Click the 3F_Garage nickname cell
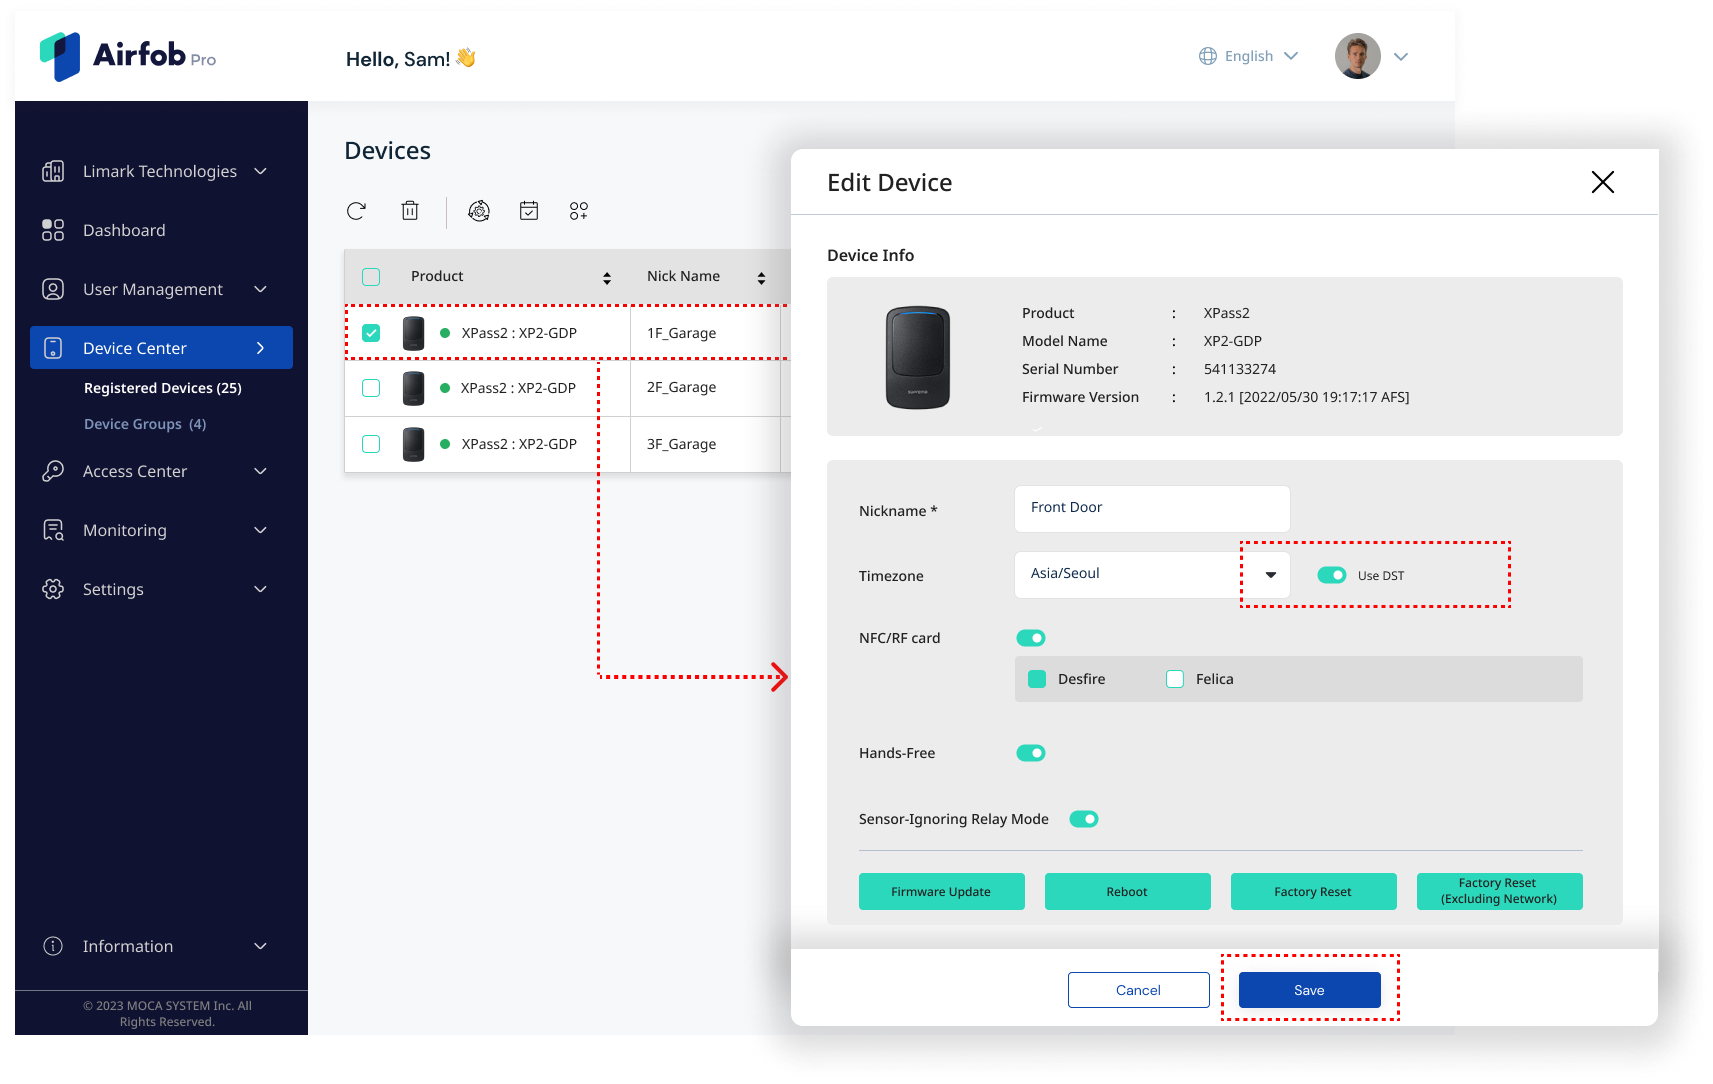Viewport: 1713px width, 1084px height. click(705, 444)
